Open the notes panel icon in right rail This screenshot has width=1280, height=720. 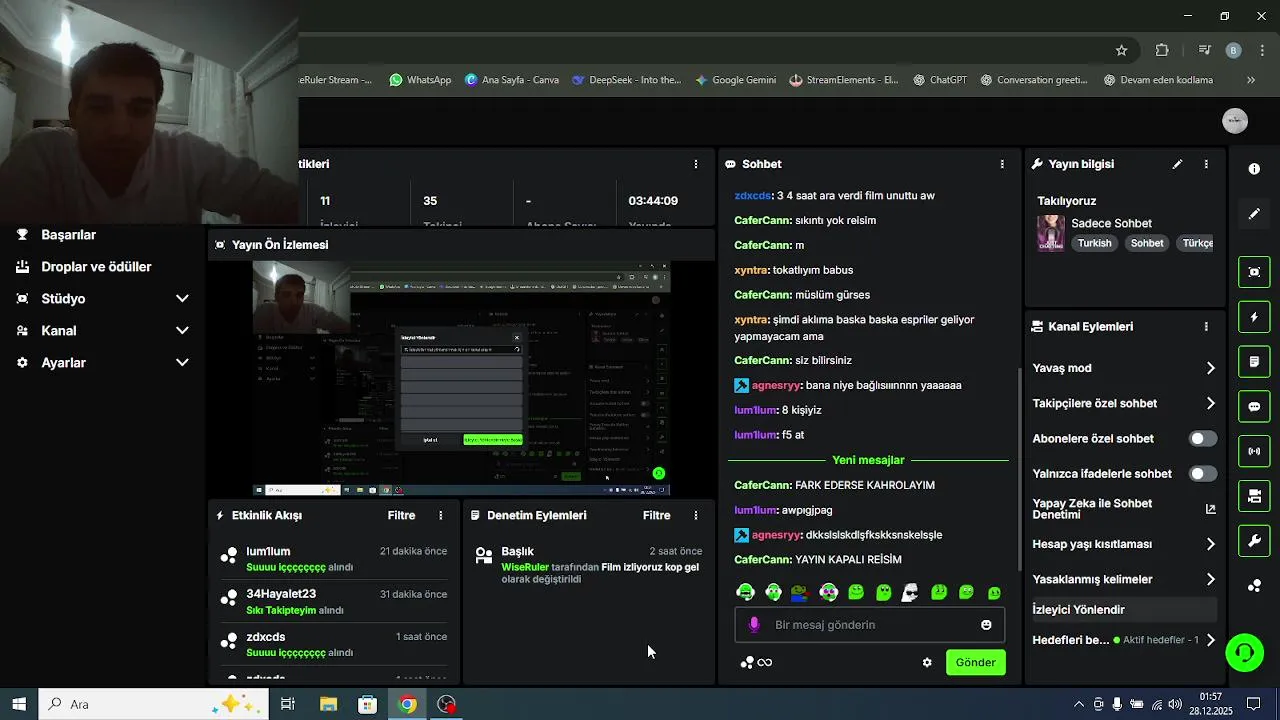point(1254,361)
